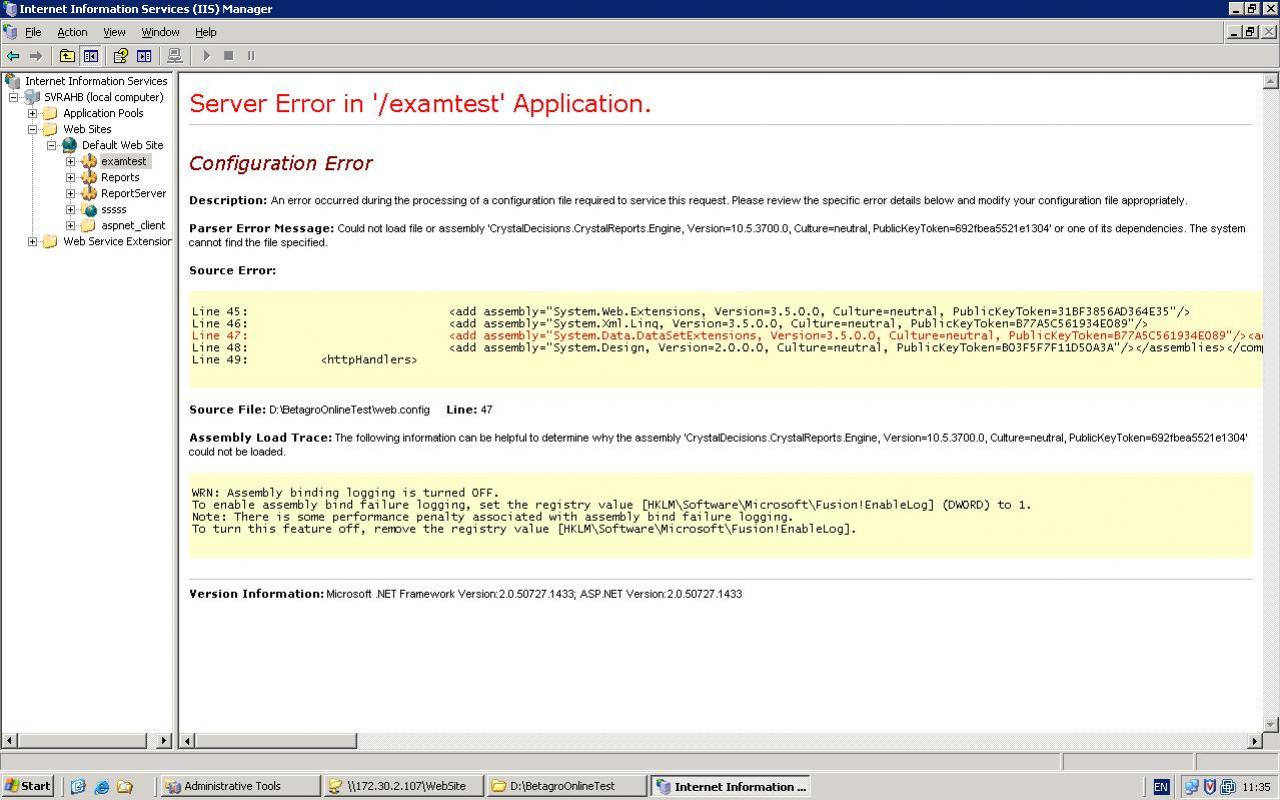Viewport: 1280px width, 800px height.
Task: Click the Properties/Help toolbar icon
Action: tap(121, 56)
